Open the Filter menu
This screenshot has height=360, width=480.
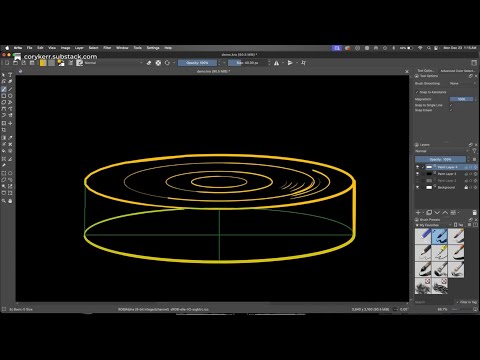click(x=107, y=48)
